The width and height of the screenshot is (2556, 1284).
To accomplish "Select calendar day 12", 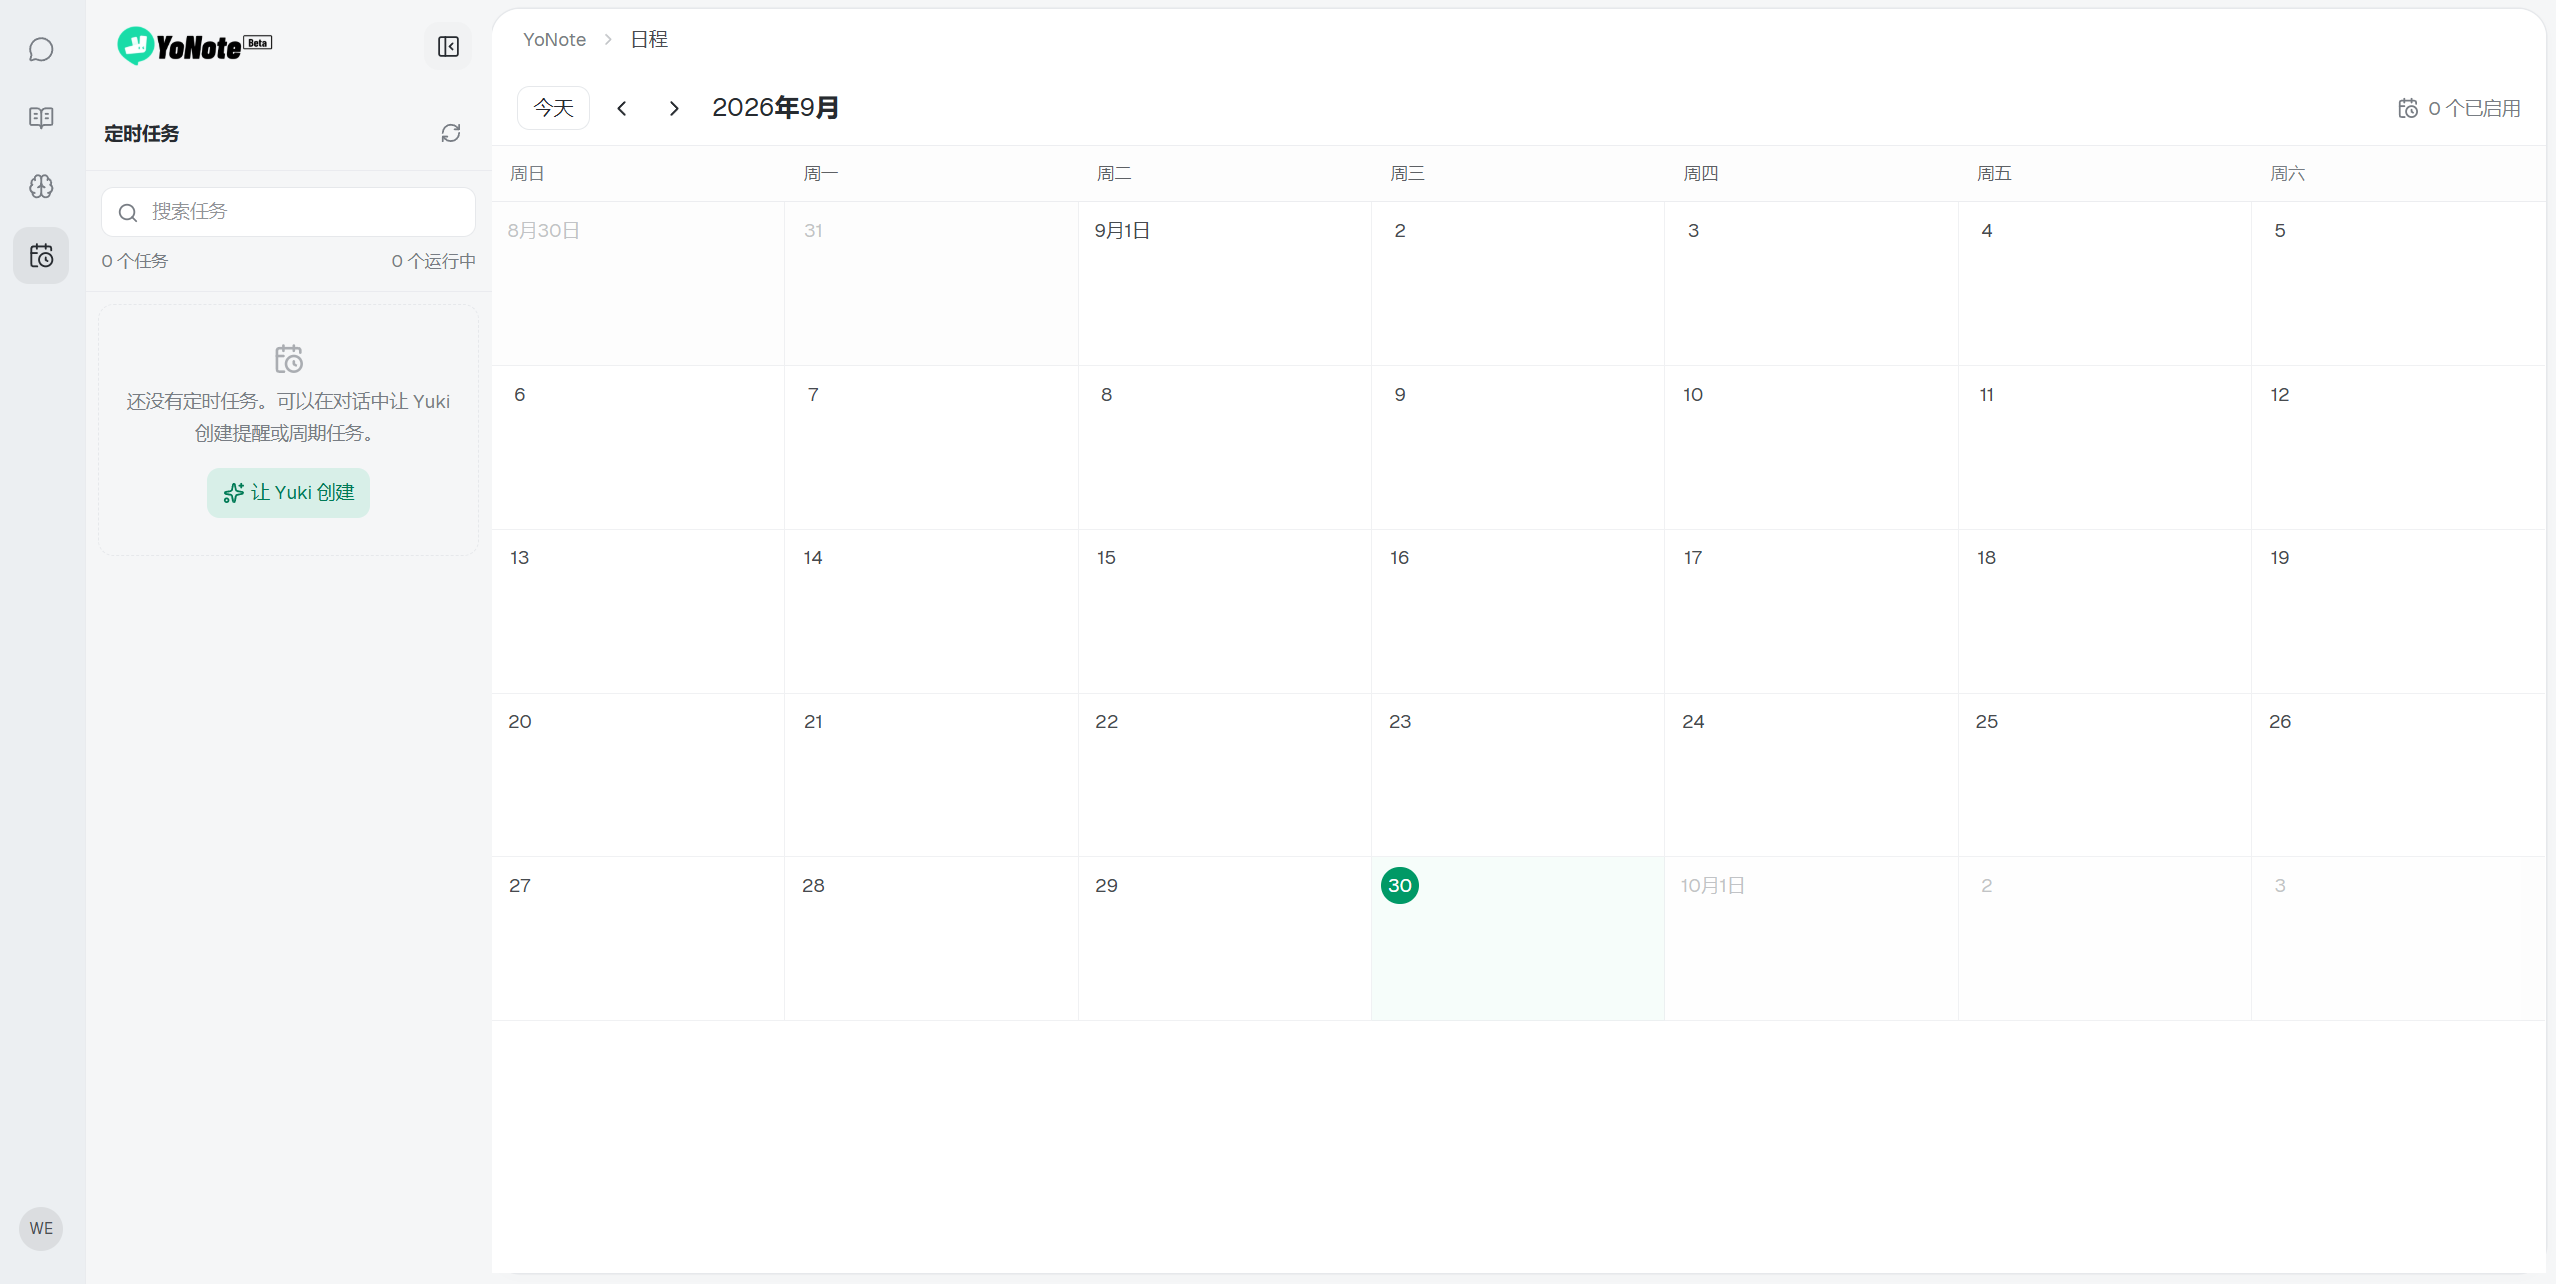I will pos(2398,447).
